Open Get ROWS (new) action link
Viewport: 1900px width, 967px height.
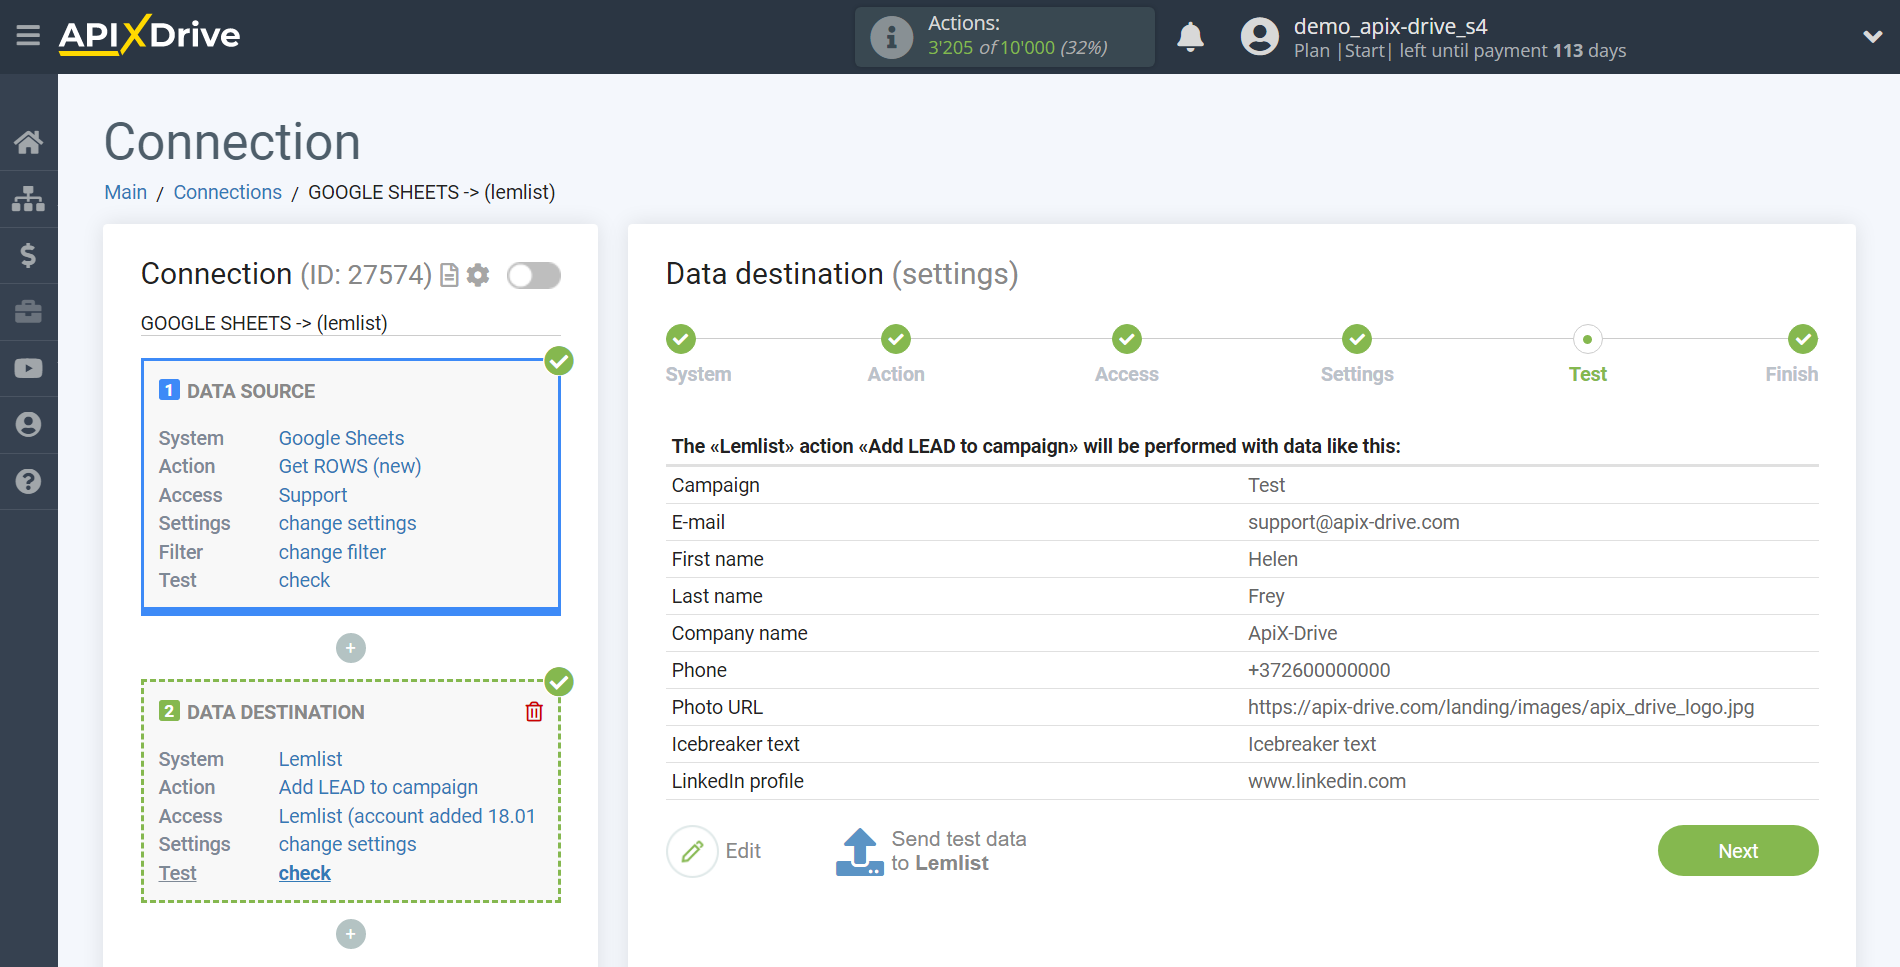point(350,466)
